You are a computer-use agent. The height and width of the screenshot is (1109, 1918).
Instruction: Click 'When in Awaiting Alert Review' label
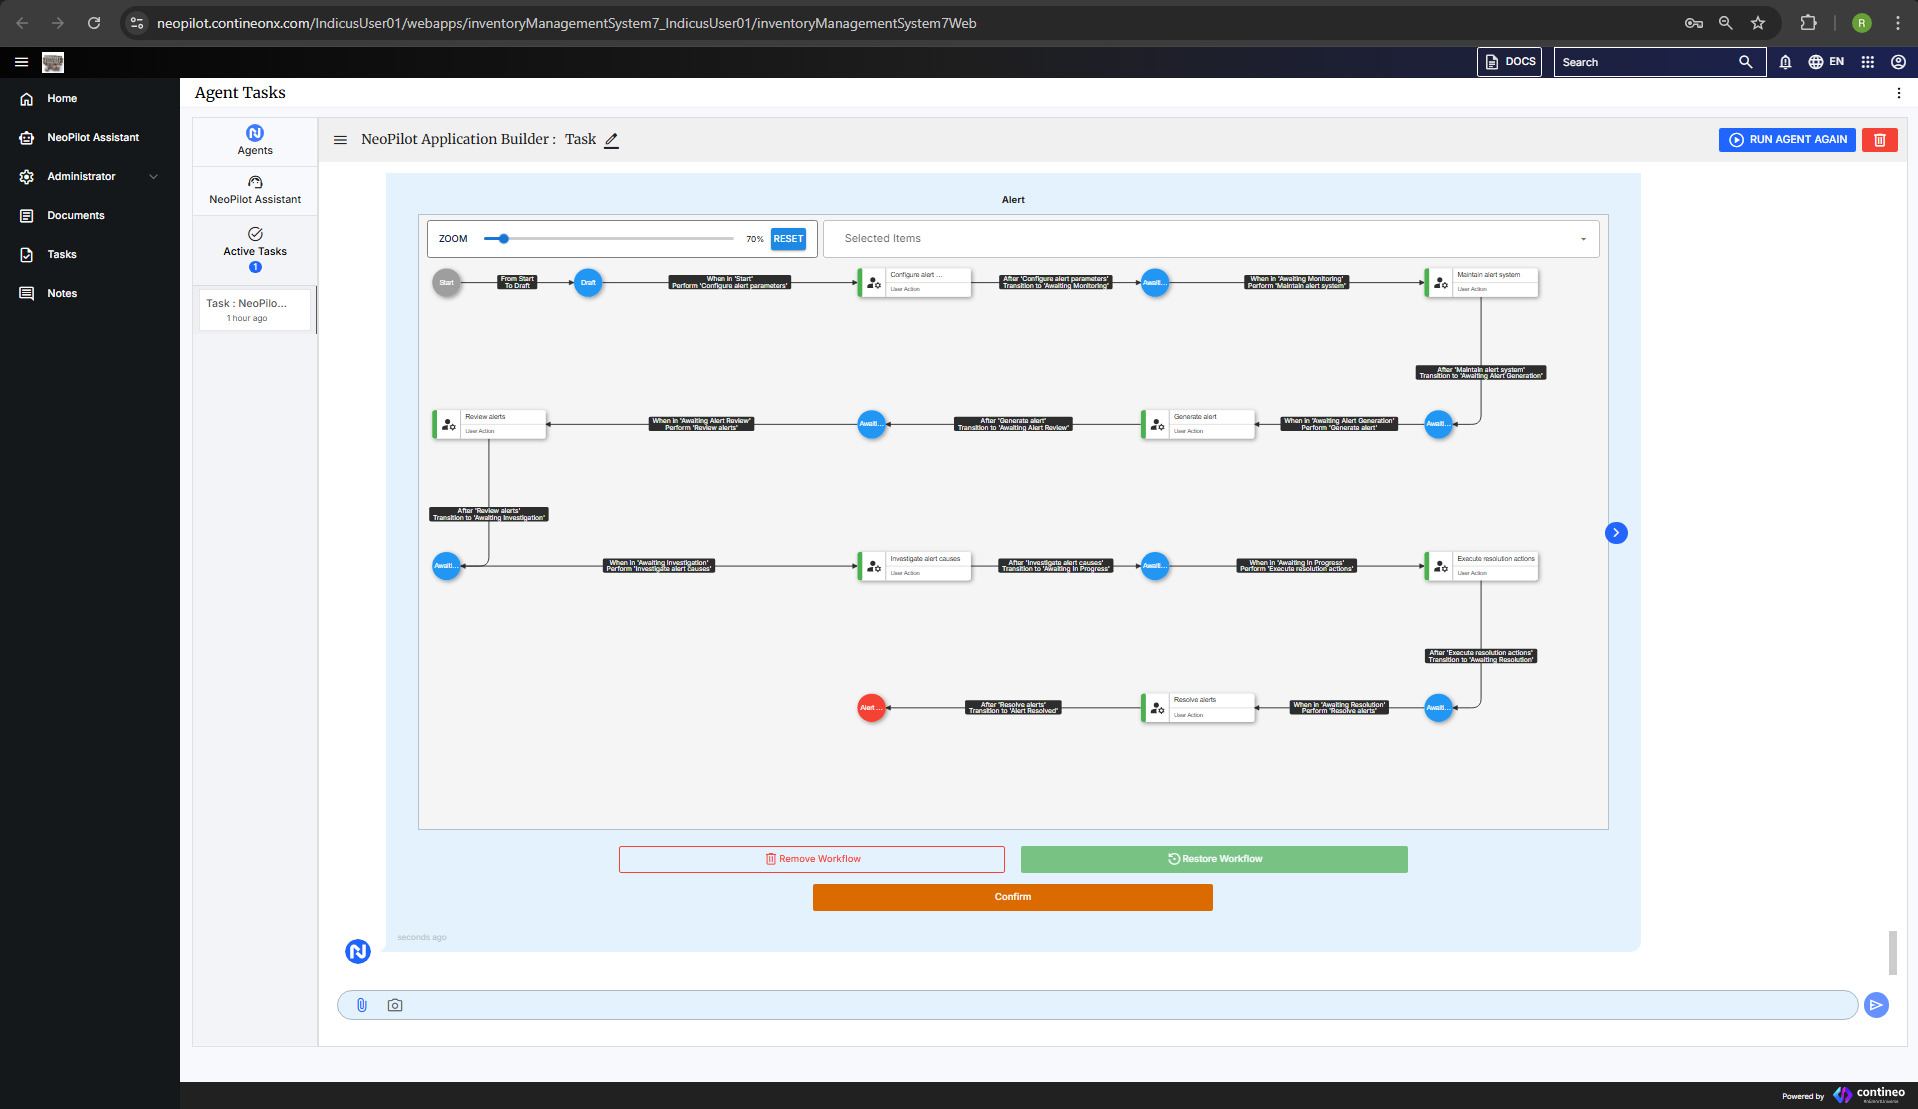(x=701, y=424)
